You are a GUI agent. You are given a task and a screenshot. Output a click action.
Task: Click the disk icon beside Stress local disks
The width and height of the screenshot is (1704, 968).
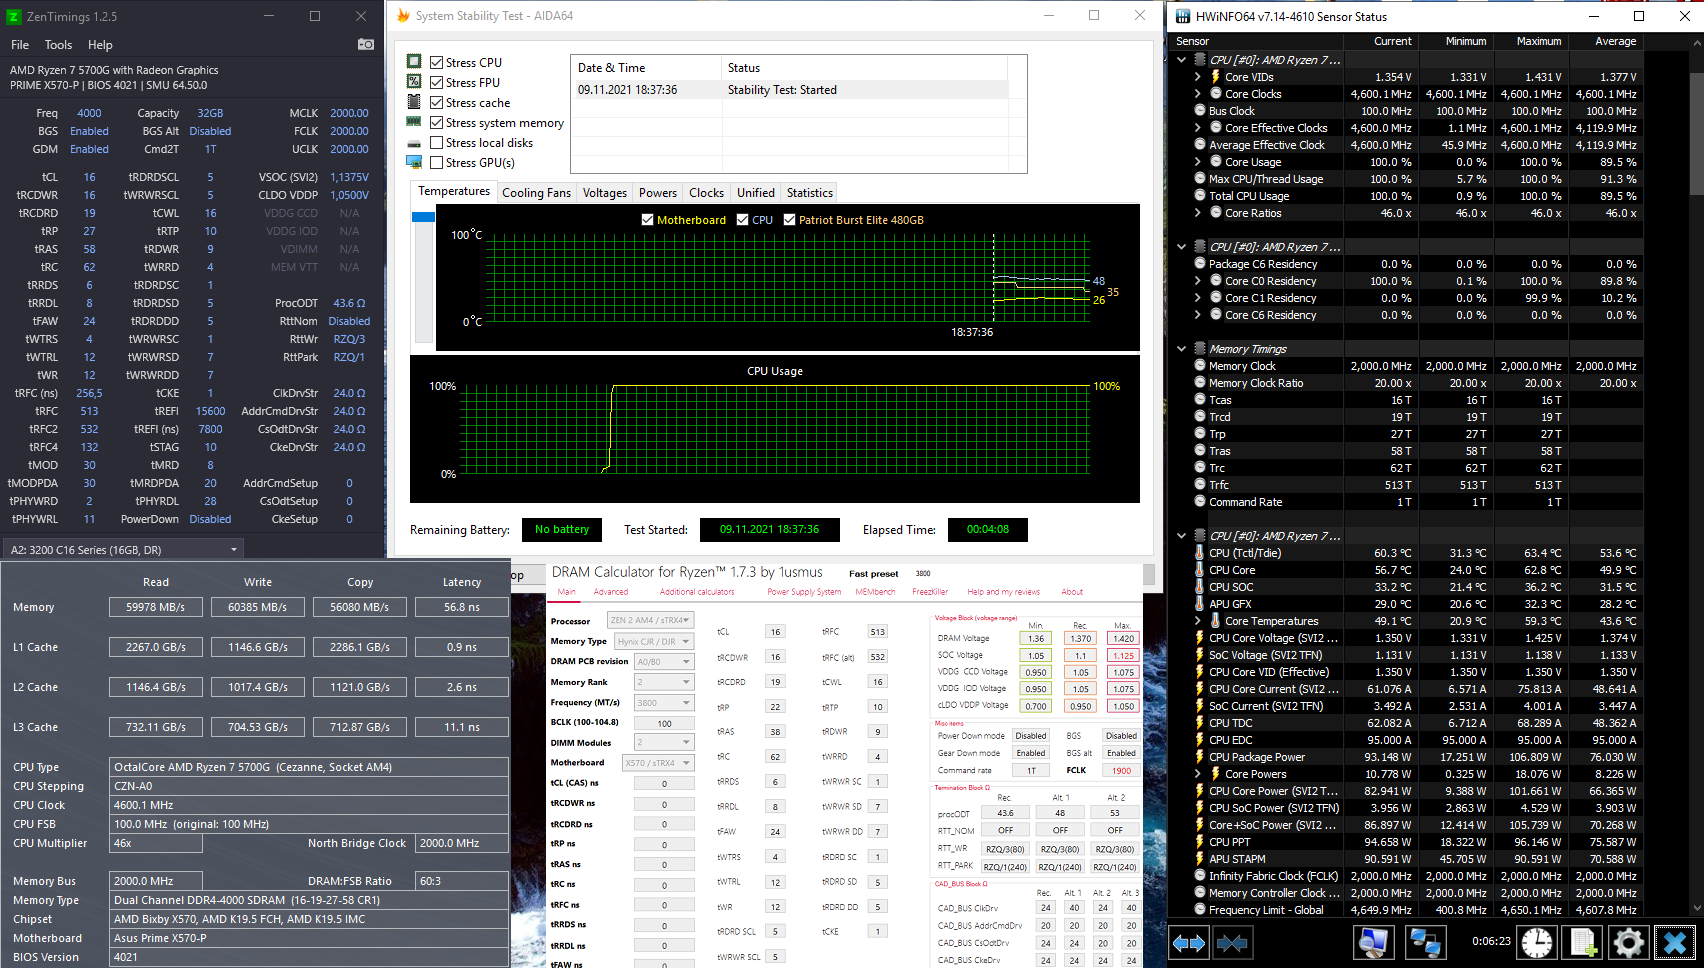[414, 143]
